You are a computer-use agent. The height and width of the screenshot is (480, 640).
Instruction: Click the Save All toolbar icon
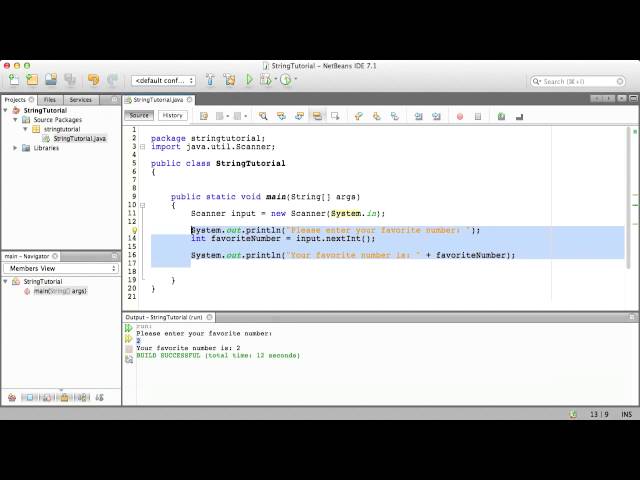[70, 80]
